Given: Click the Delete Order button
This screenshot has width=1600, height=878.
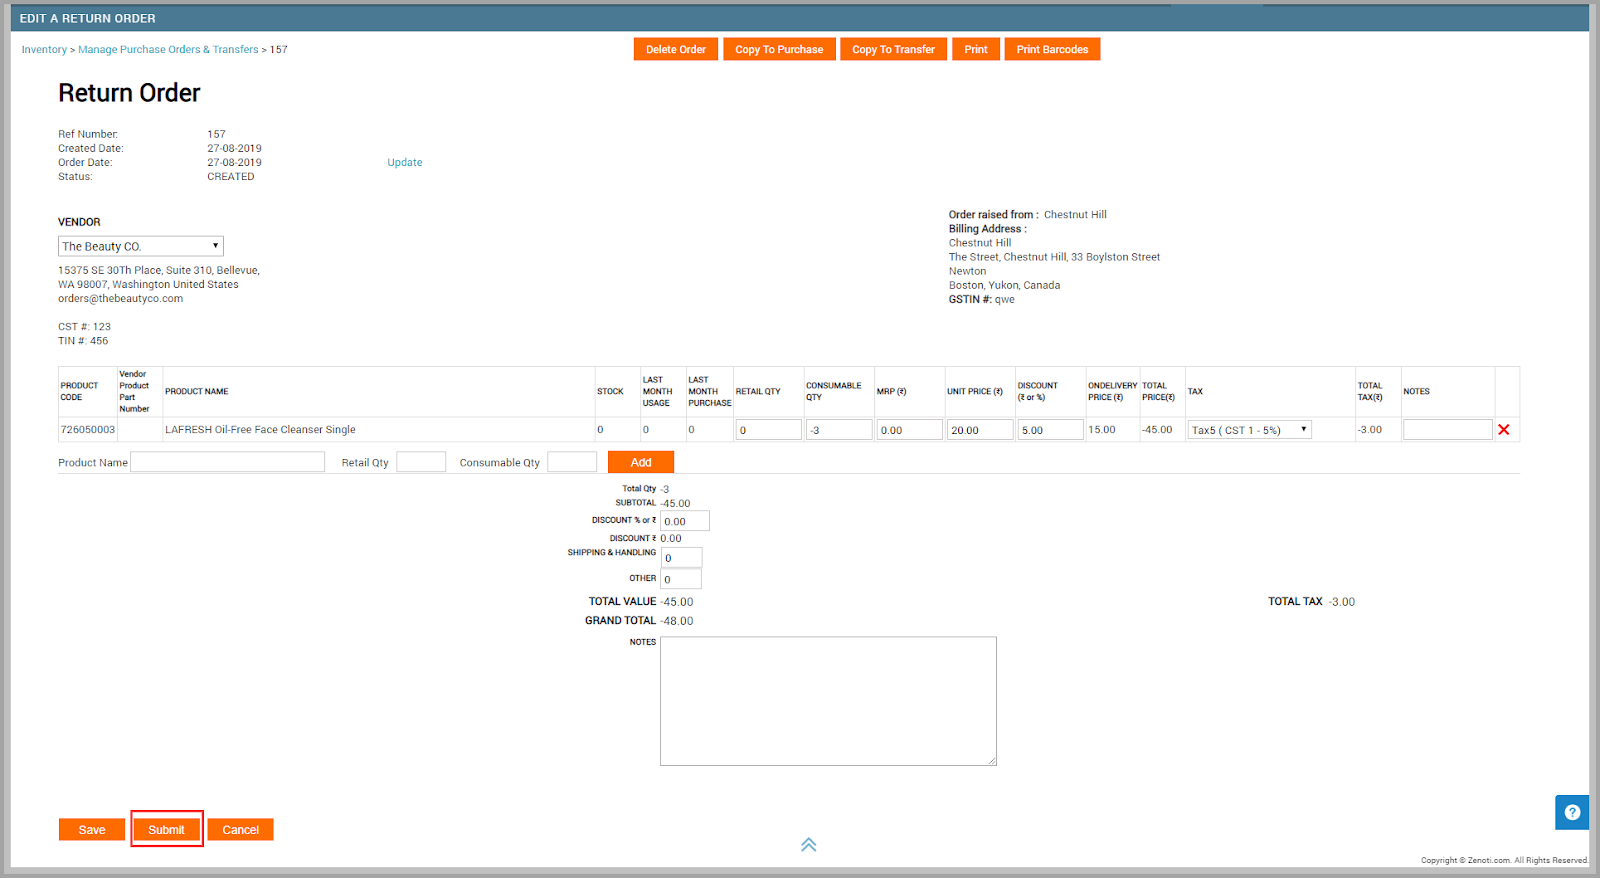Looking at the screenshot, I should pyautogui.click(x=676, y=49).
